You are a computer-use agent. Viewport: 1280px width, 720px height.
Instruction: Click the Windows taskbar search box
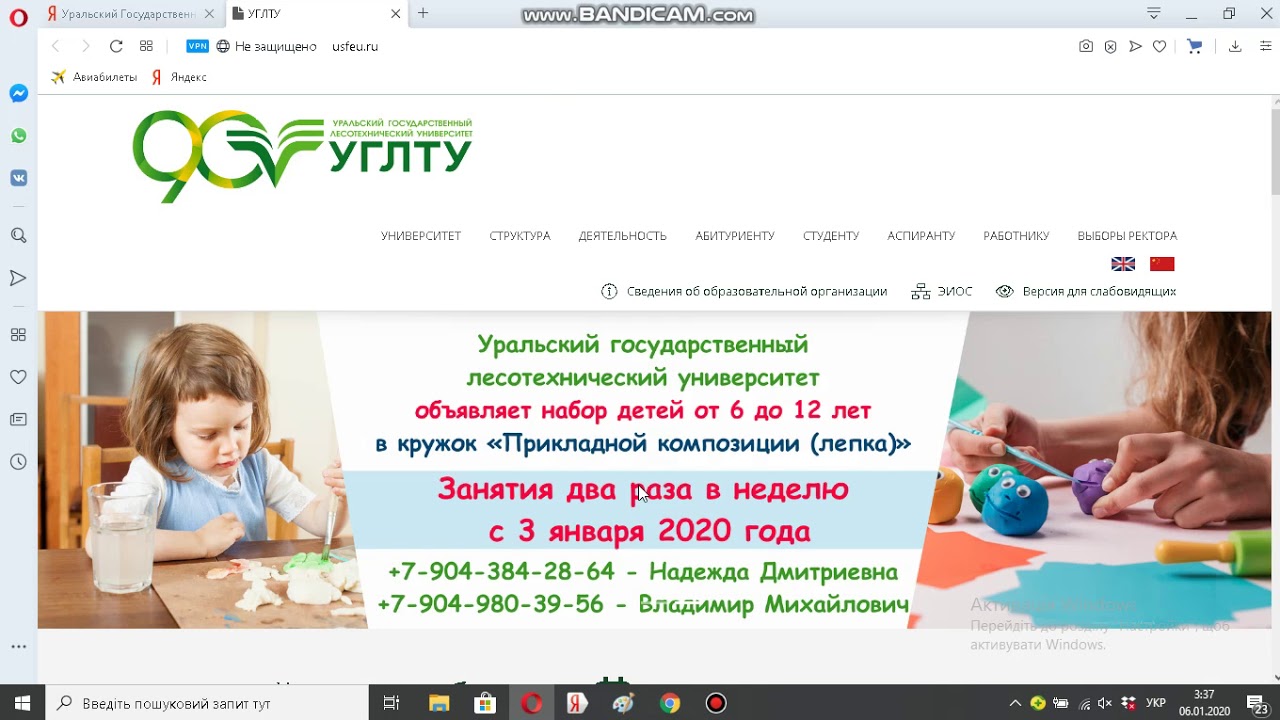pyautogui.click(x=207, y=703)
